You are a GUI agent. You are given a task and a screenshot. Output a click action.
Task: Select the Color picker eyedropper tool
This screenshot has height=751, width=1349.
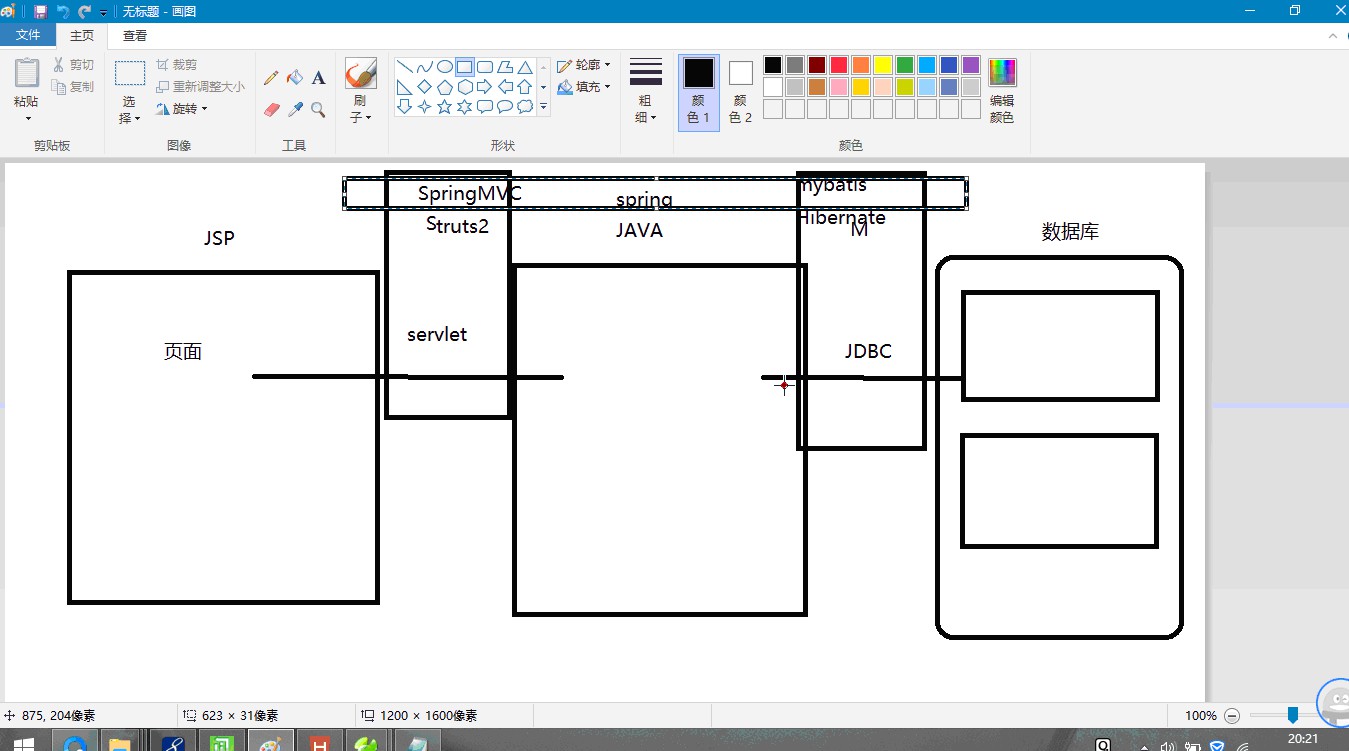295,110
